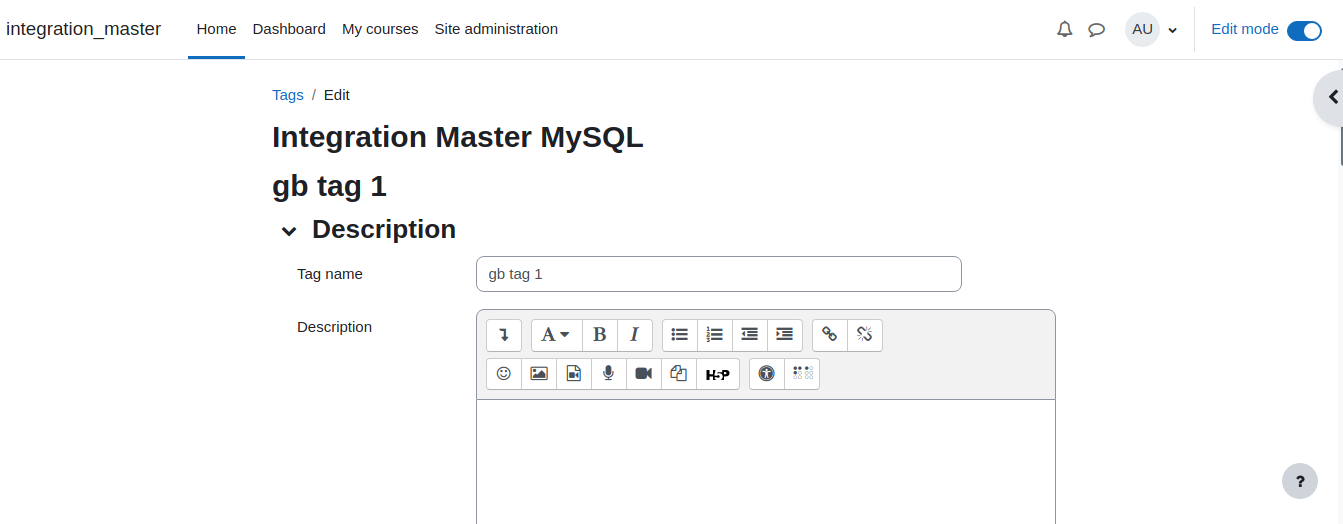Collapse the Description section

(x=289, y=231)
